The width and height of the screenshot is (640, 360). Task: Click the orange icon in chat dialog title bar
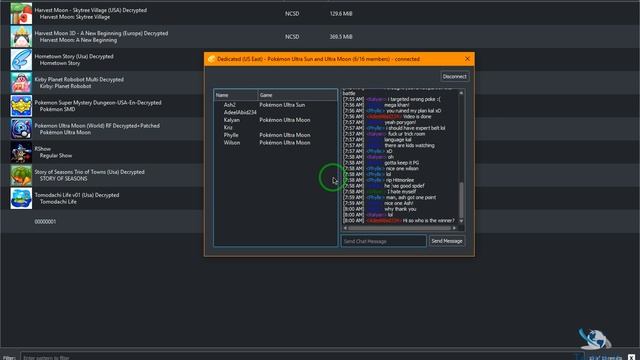pyautogui.click(x=211, y=59)
